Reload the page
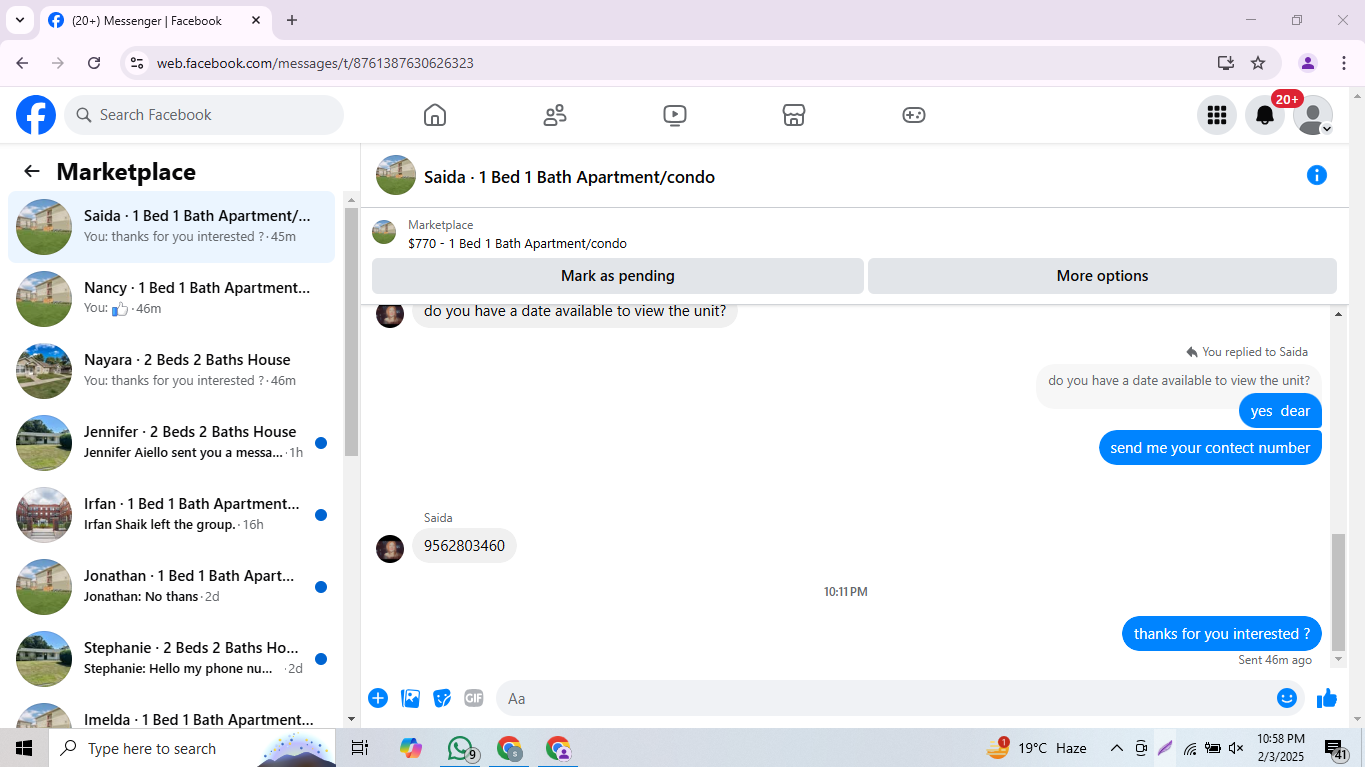The image size is (1365, 767). pos(94,63)
